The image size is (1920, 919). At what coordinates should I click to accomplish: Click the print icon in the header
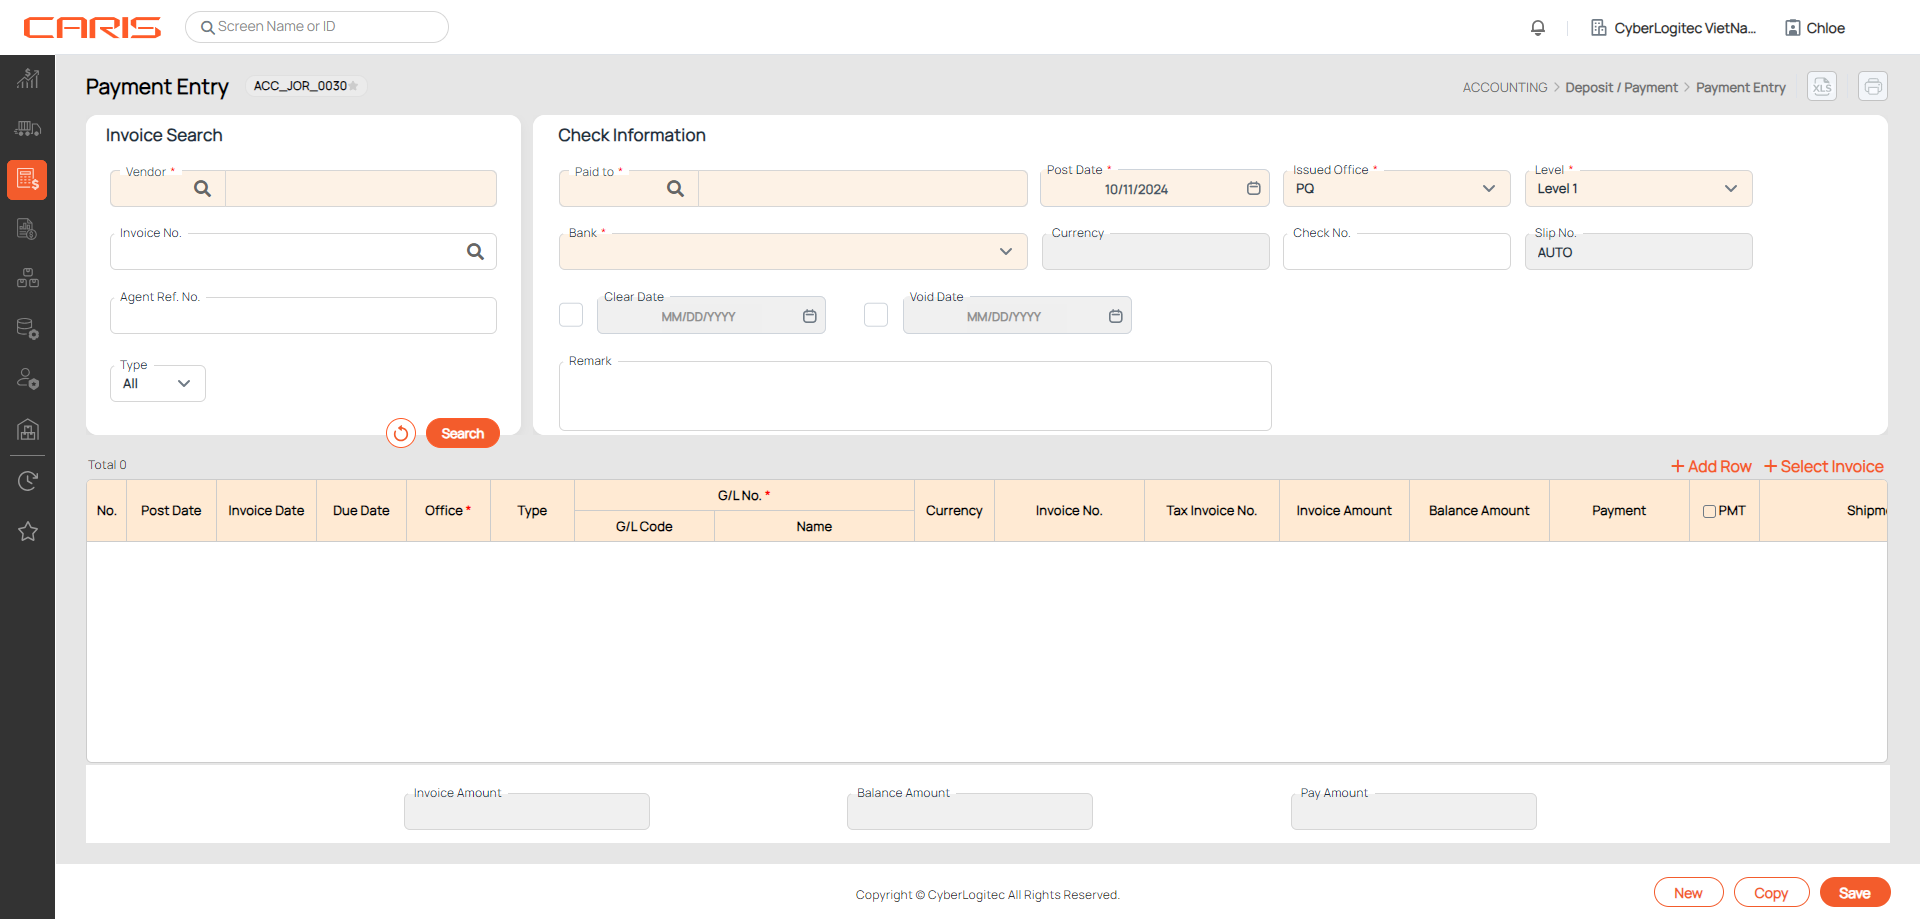click(1873, 87)
